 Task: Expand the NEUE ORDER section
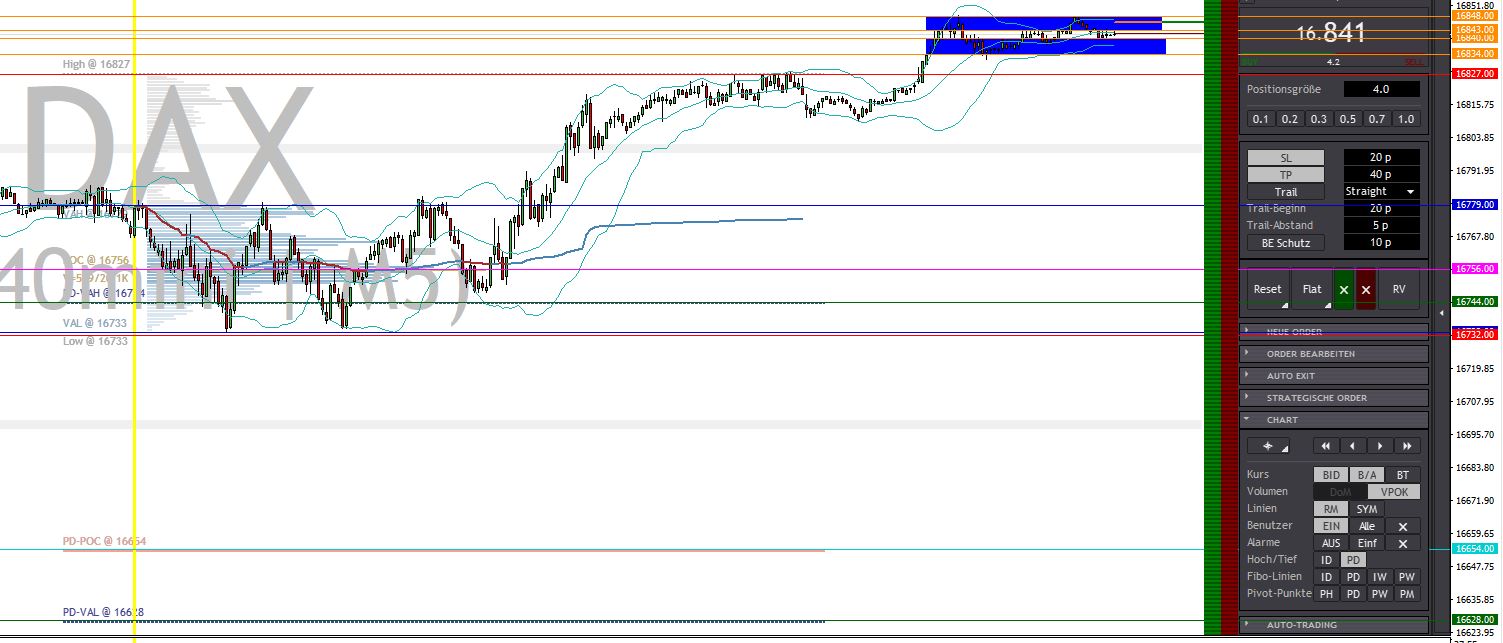1334,332
